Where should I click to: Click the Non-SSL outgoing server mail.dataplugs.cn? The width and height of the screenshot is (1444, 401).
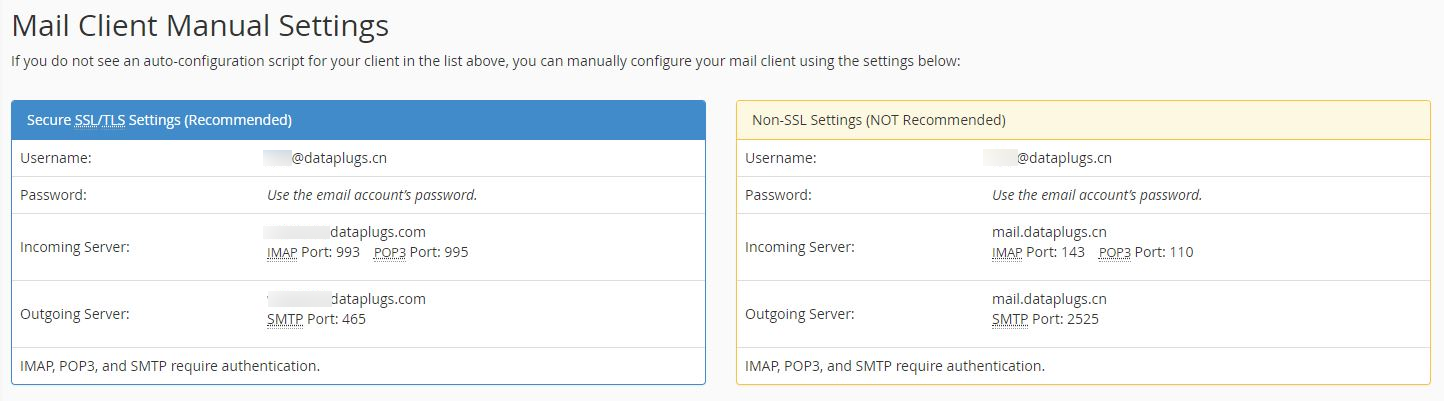[x=1049, y=299]
